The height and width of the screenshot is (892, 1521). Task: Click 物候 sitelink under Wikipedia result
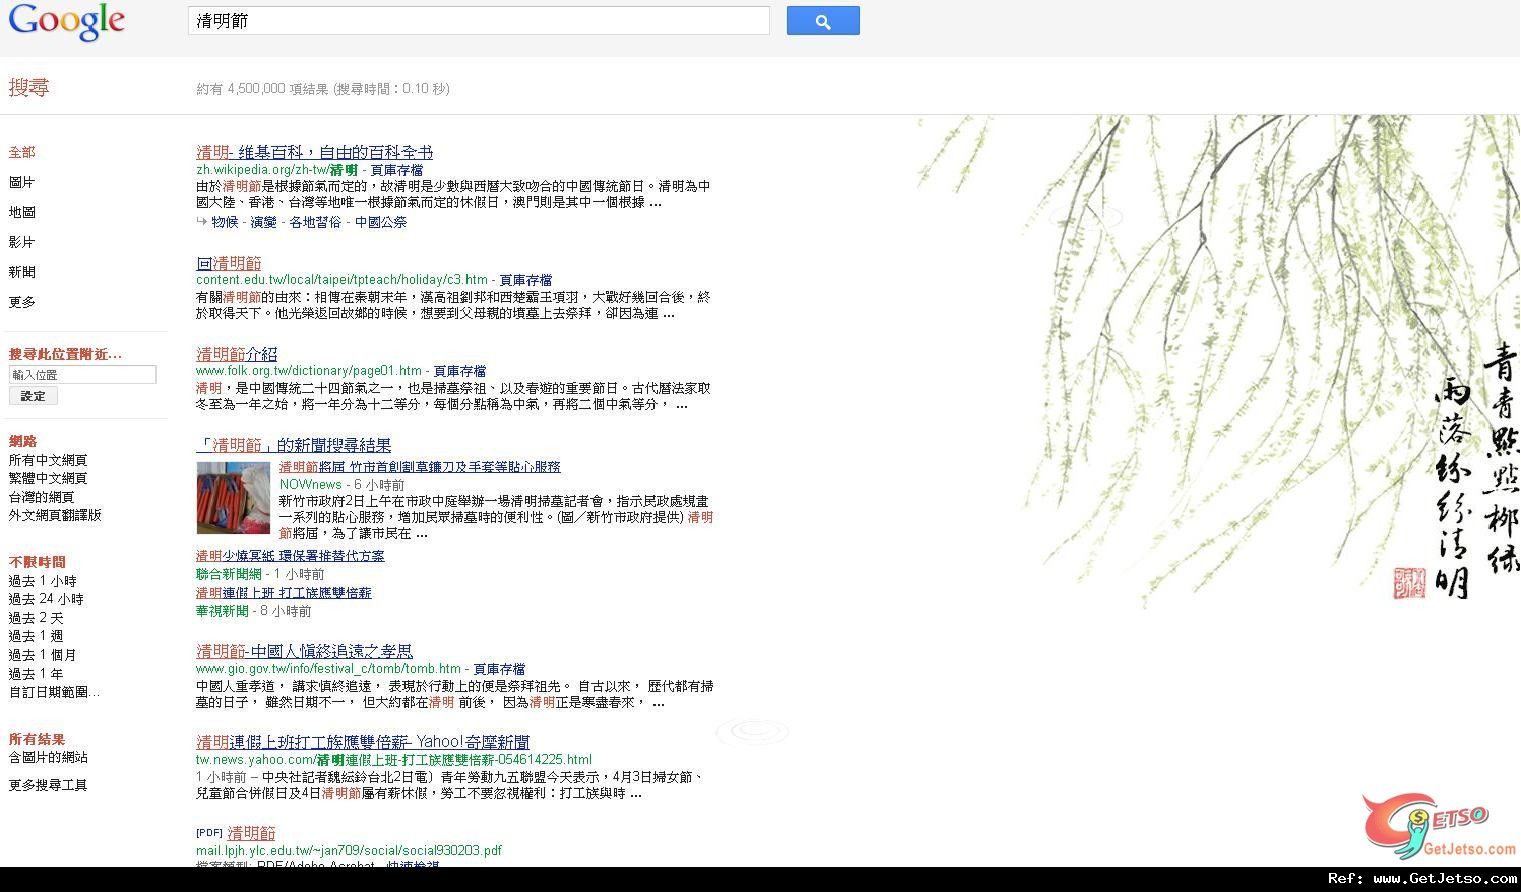point(225,222)
